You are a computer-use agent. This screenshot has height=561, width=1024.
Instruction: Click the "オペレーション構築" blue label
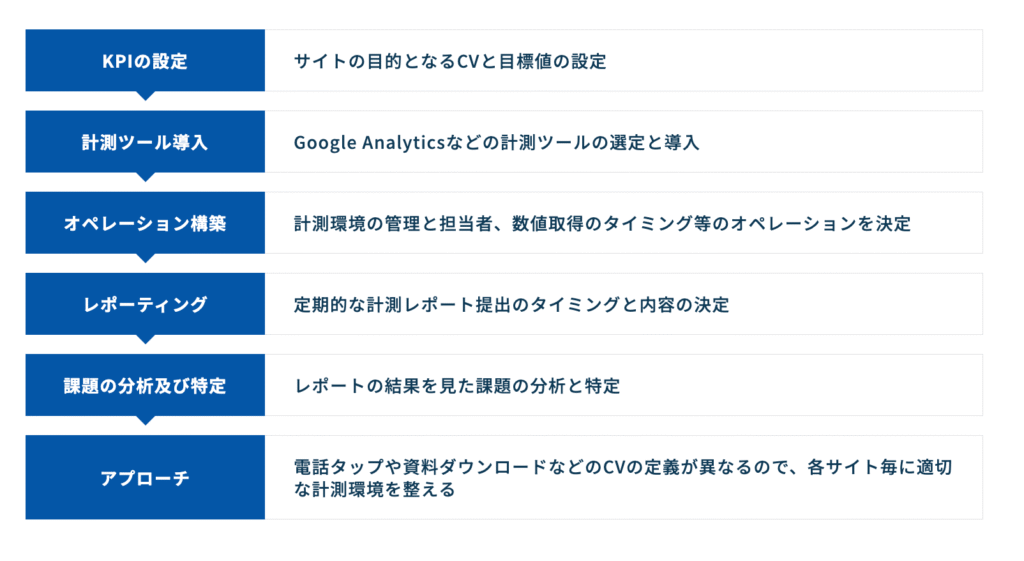pyautogui.click(x=145, y=223)
